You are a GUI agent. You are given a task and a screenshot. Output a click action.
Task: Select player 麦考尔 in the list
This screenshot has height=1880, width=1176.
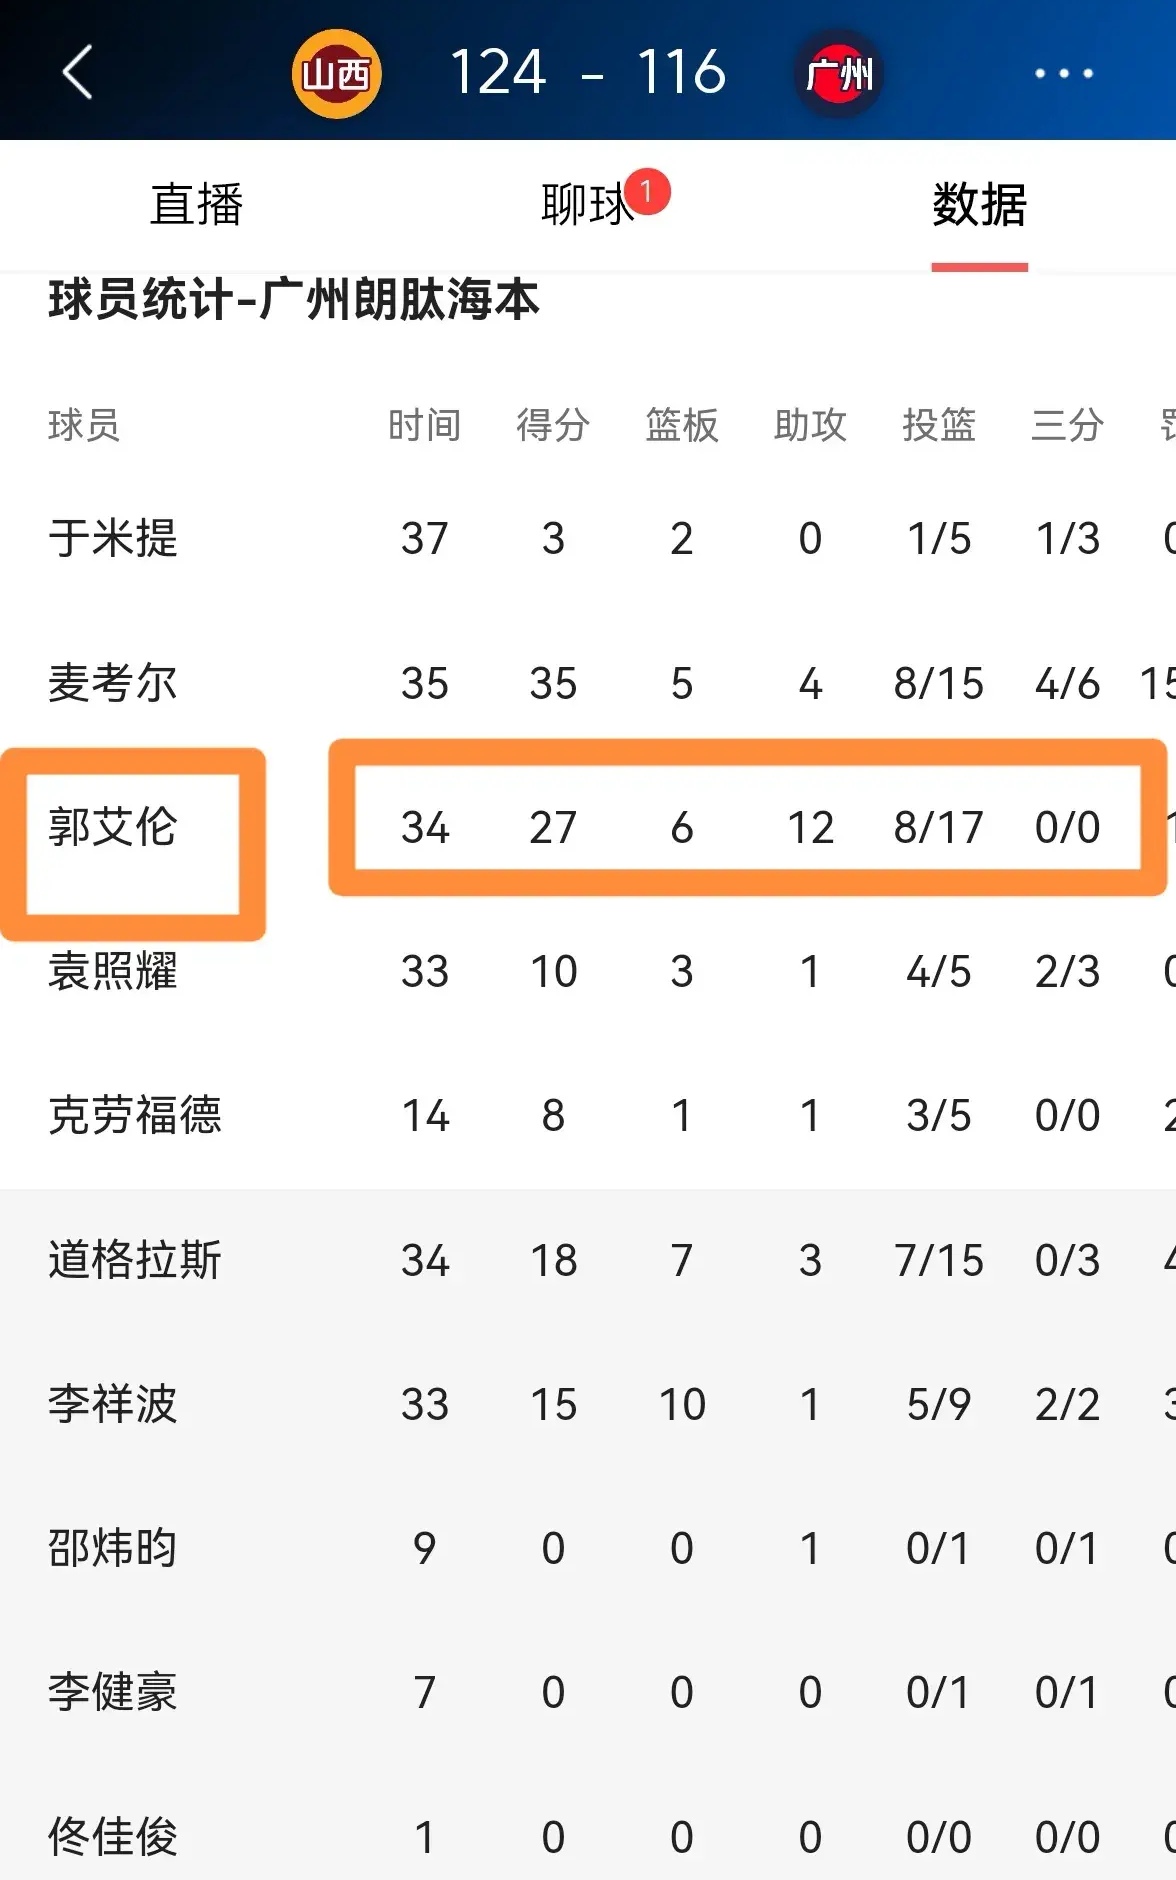(x=113, y=684)
